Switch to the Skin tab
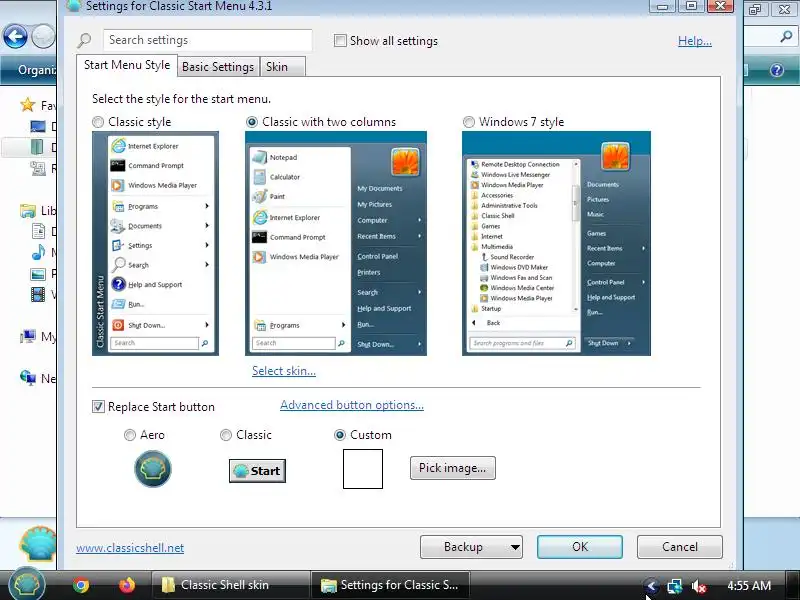Viewport: 800px width, 600px height. [x=282, y=67]
